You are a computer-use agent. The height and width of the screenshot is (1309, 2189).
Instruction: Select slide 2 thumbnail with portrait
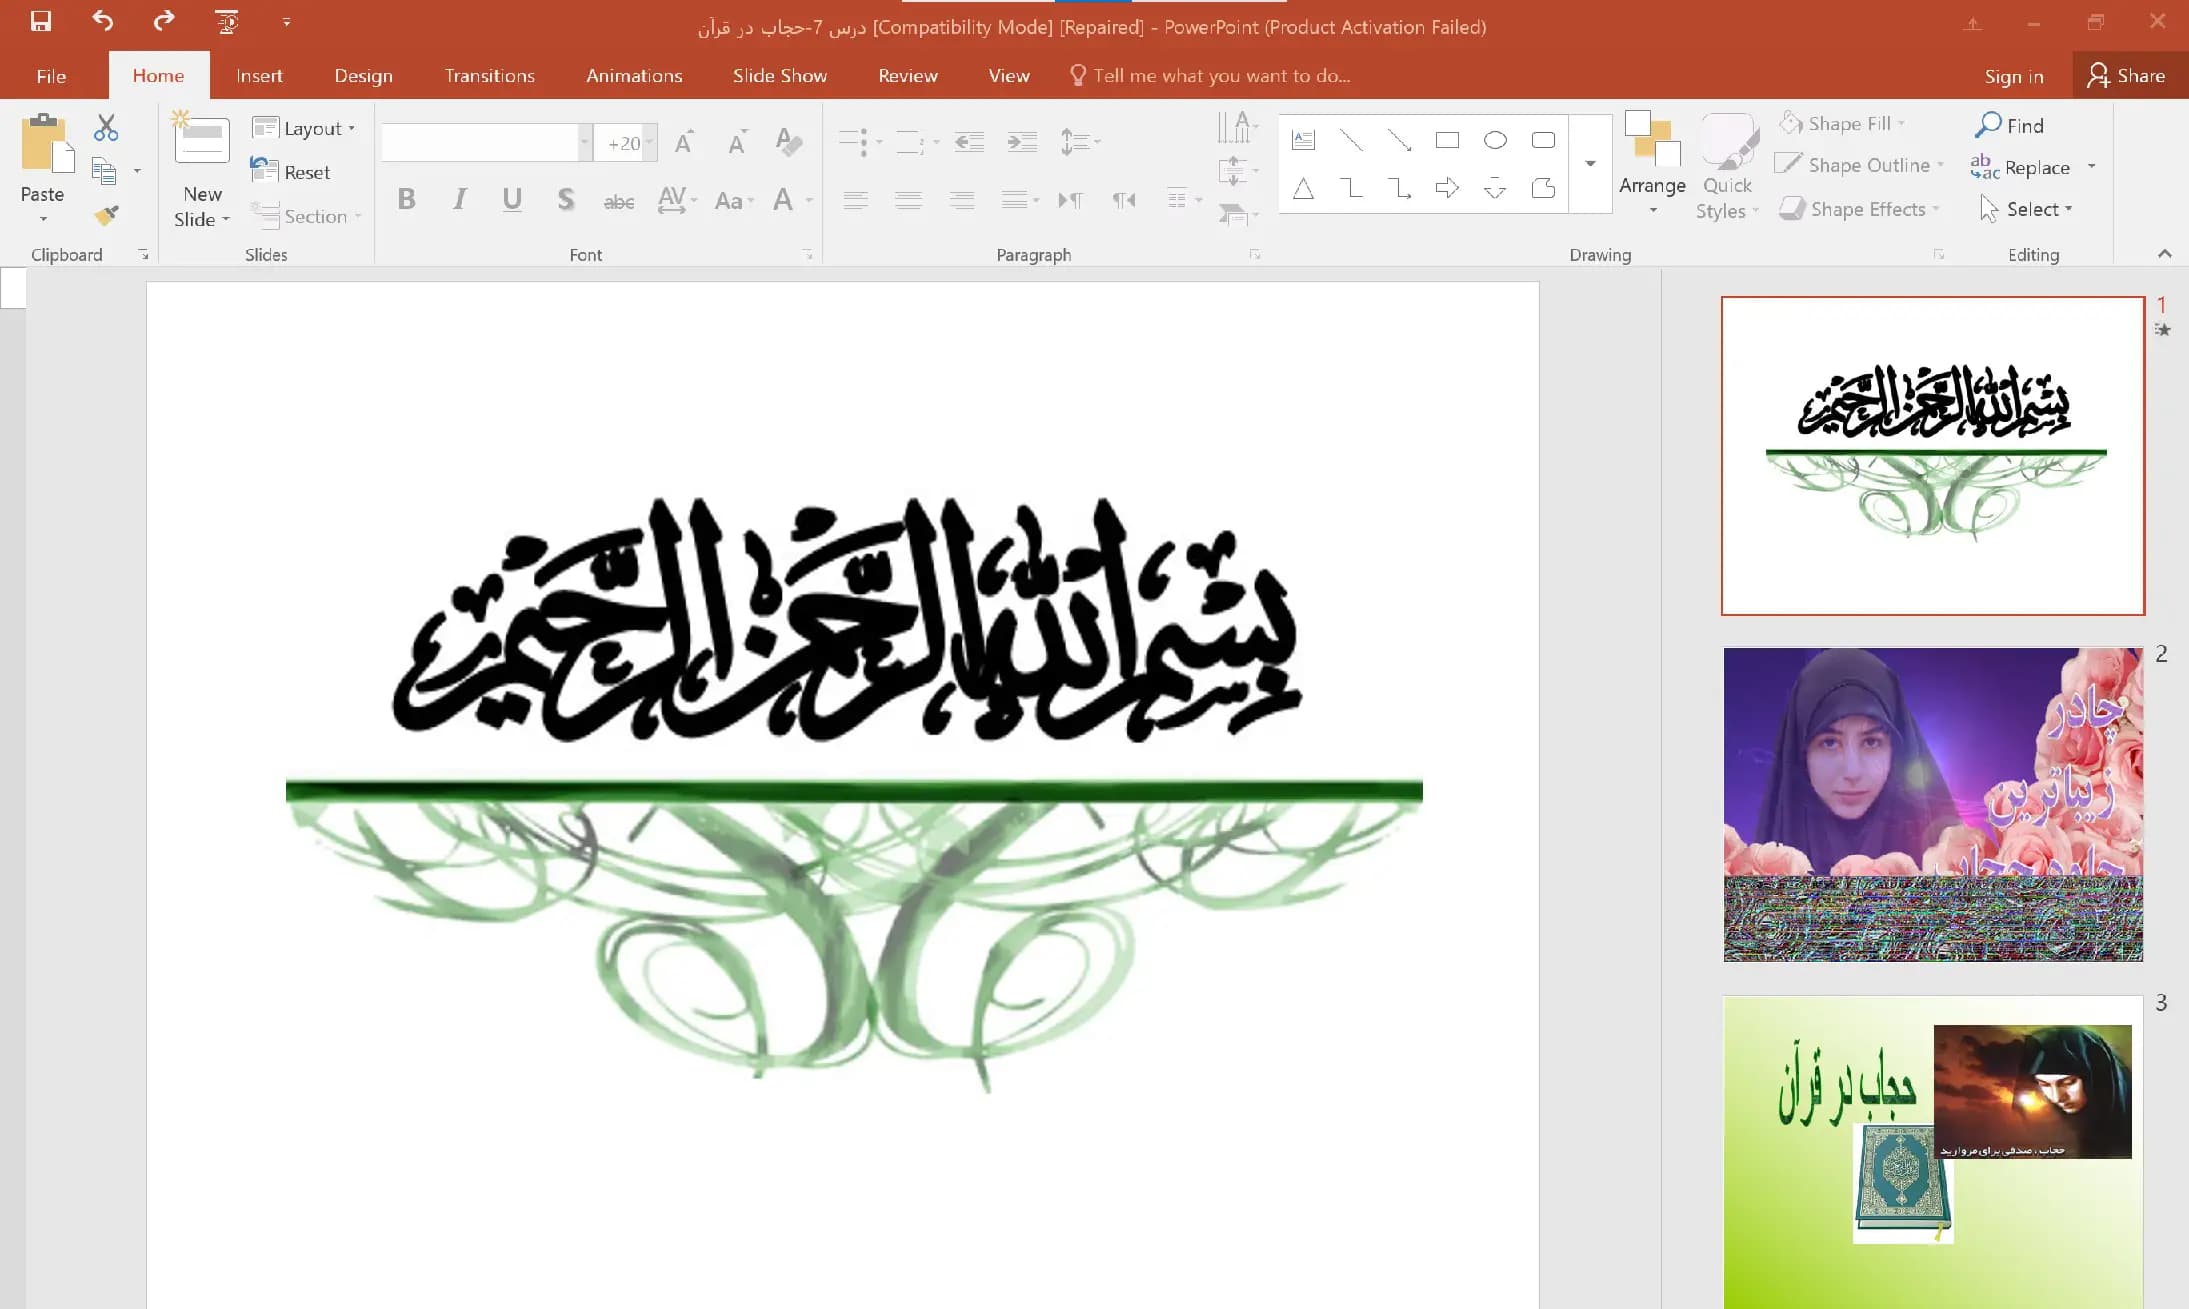pyautogui.click(x=1933, y=805)
